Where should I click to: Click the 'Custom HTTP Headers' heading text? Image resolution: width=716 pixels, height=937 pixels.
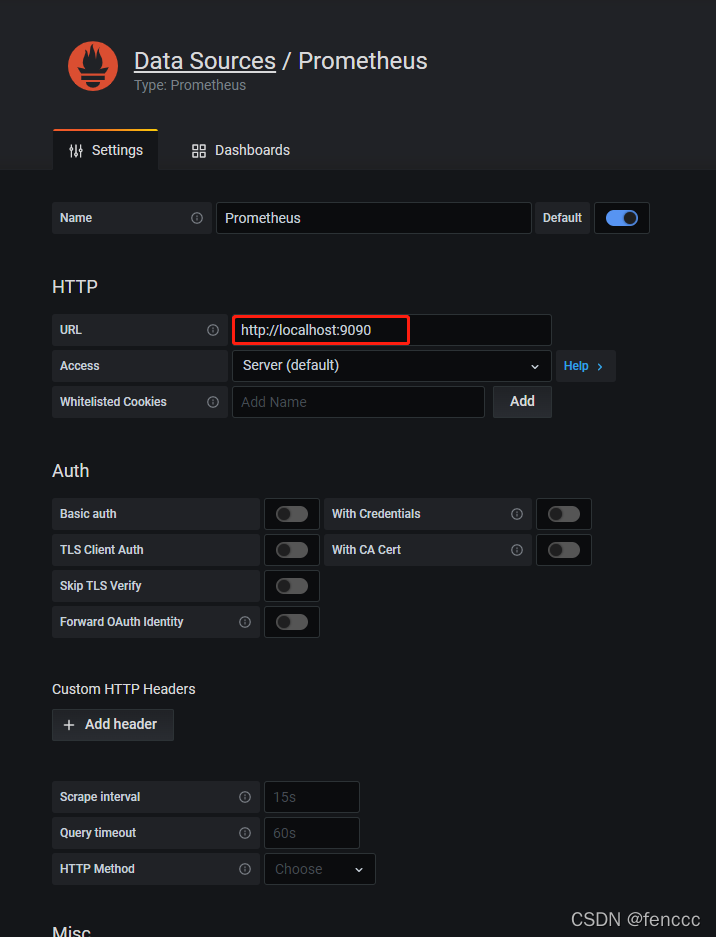tap(124, 689)
